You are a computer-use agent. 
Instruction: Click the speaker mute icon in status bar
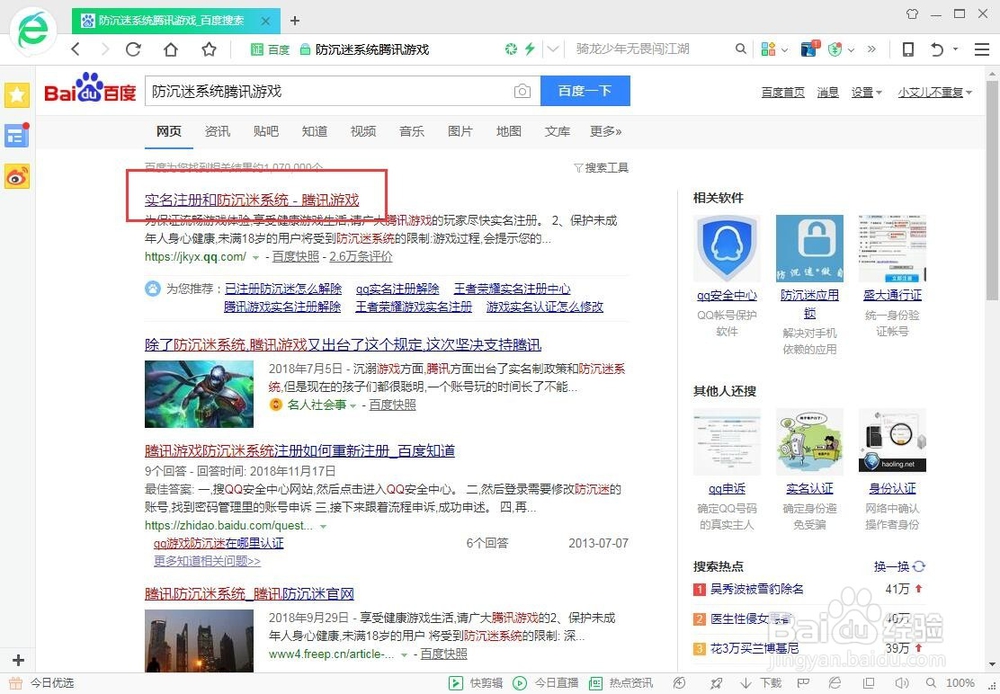901,683
